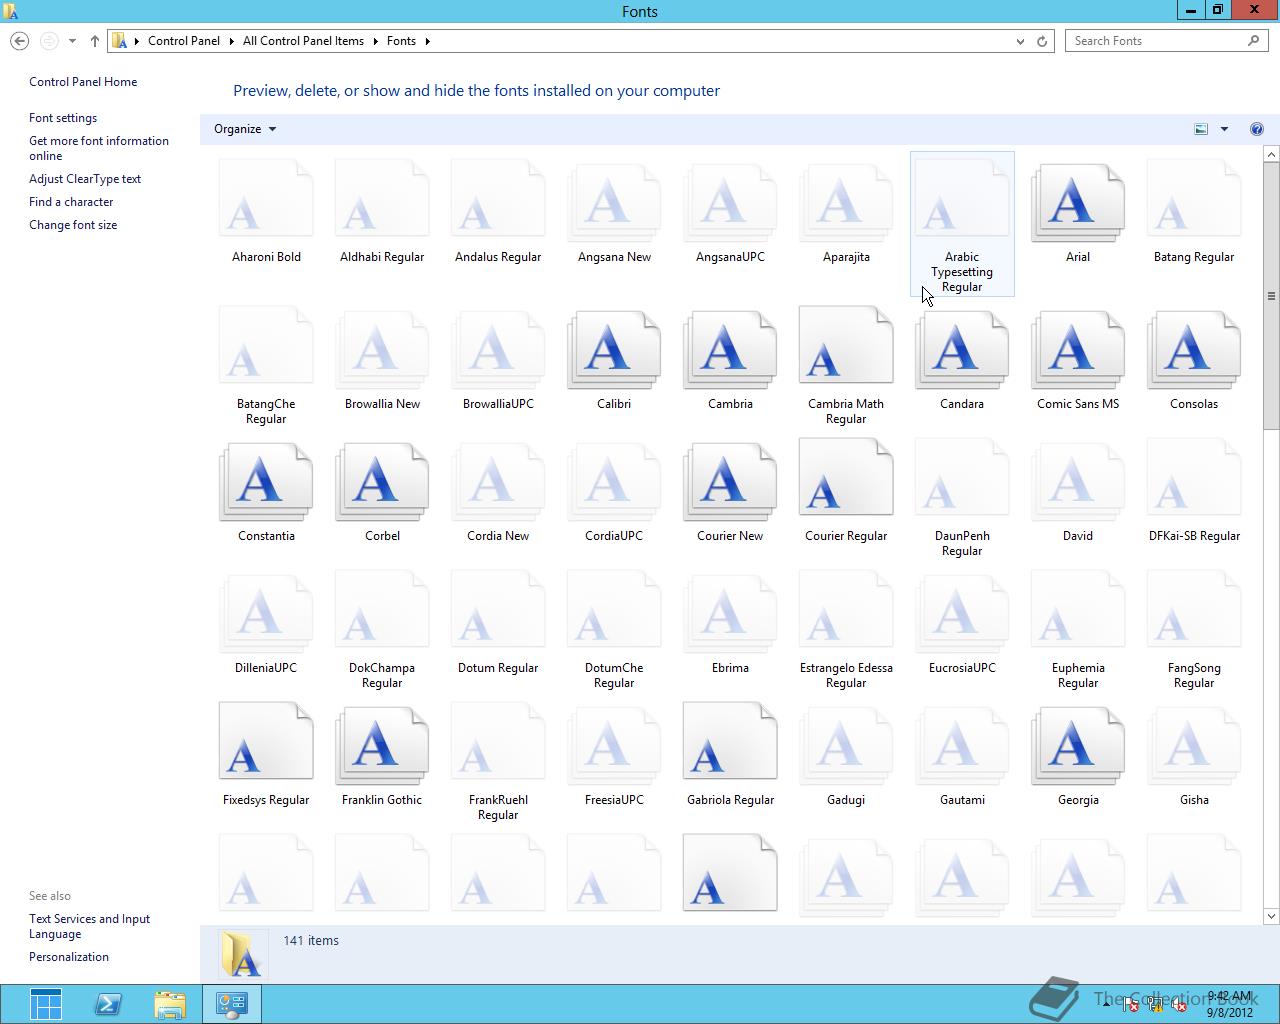Expand the chevron after All Control Panel Items
The width and height of the screenshot is (1280, 1024).
pos(376,41)
